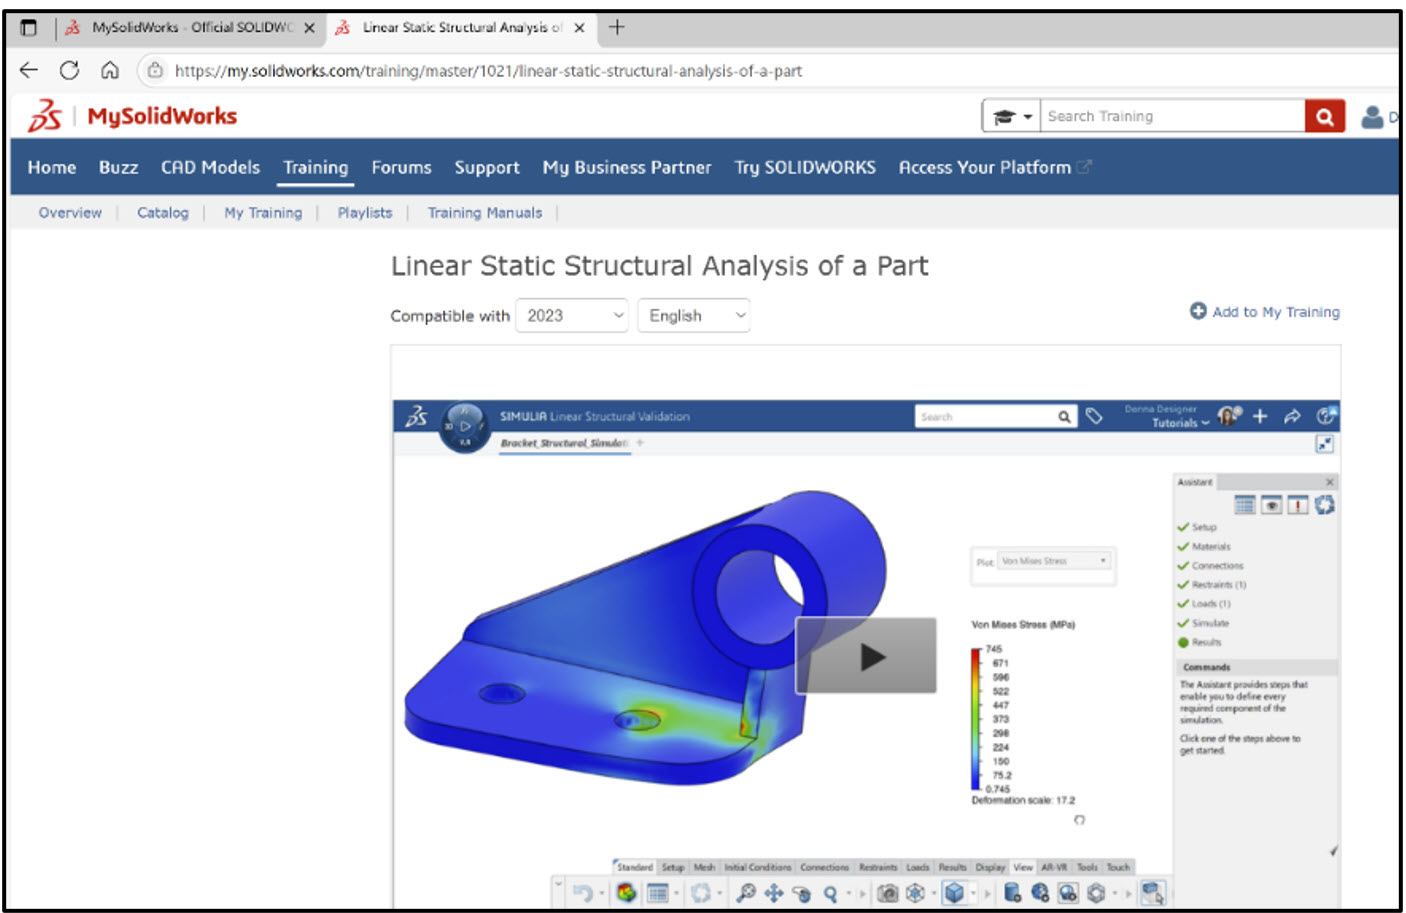The image size is (1406, 913).
Task: Open the Training Manuals menu item
Action: [x=484, y=212]
